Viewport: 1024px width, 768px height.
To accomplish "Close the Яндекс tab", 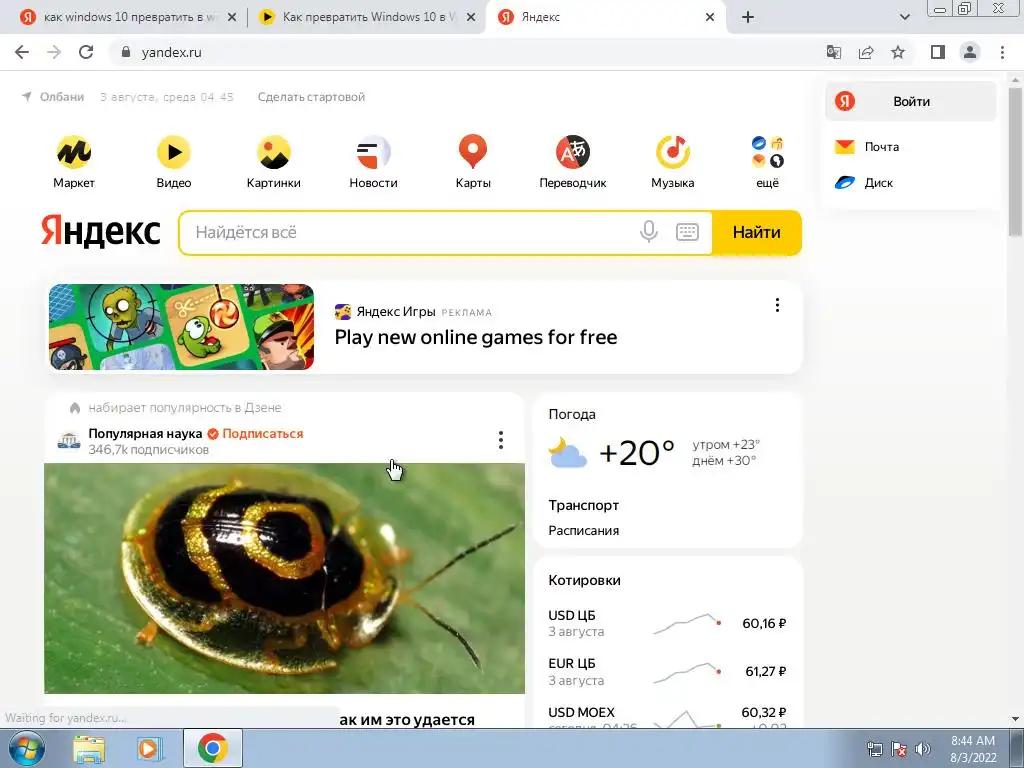I will (x=710, y=18).
